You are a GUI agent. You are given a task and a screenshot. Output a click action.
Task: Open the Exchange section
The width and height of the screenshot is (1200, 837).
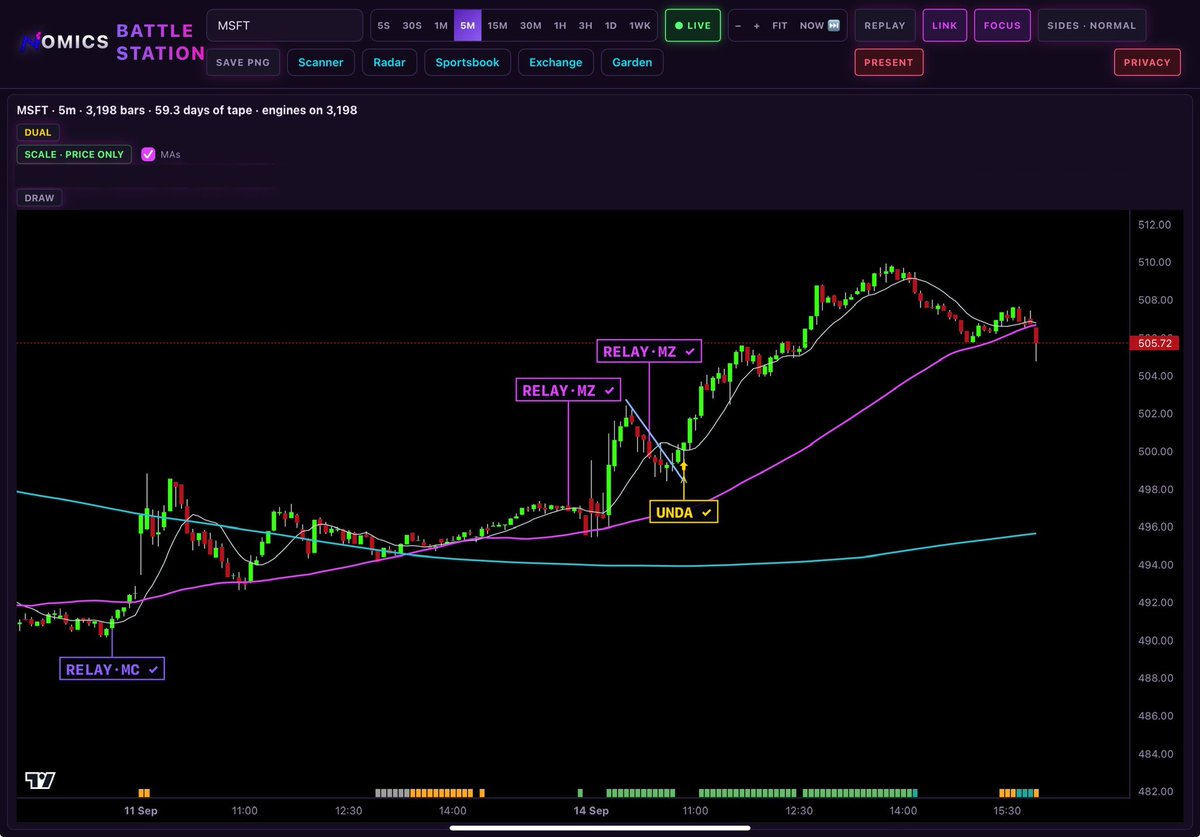(556, 62)
